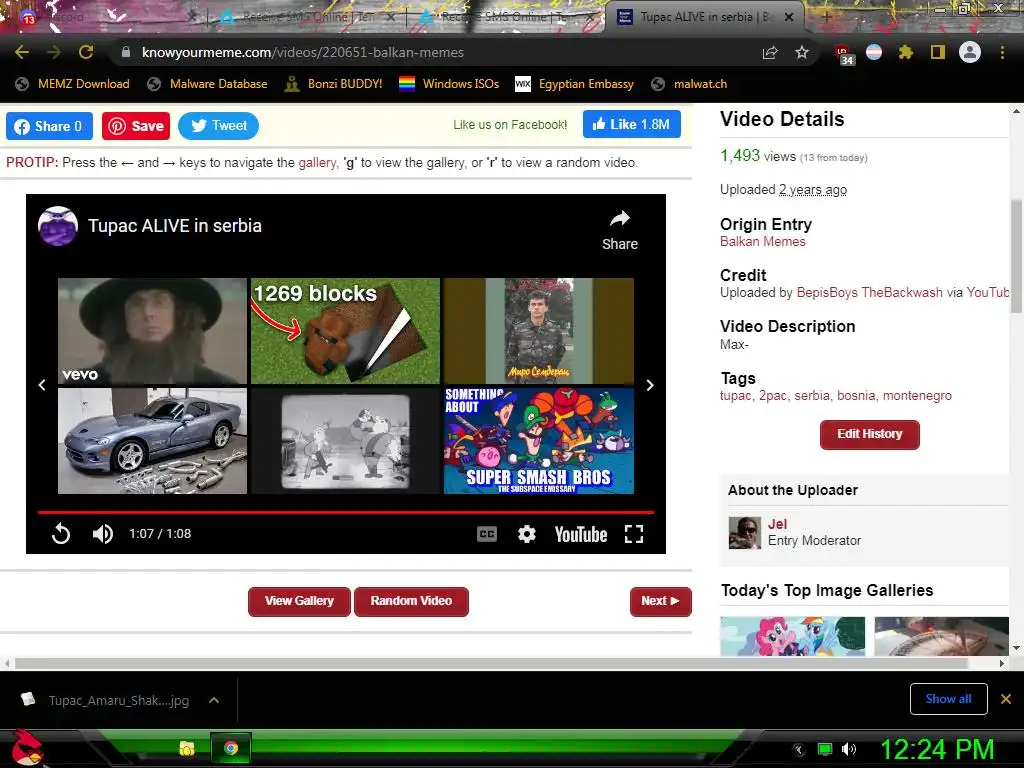Screen dimensions: 1024x768
Task: Open the black-and-white cartoon suggested video
Action: pyautogui.click(x=345, y=441)
